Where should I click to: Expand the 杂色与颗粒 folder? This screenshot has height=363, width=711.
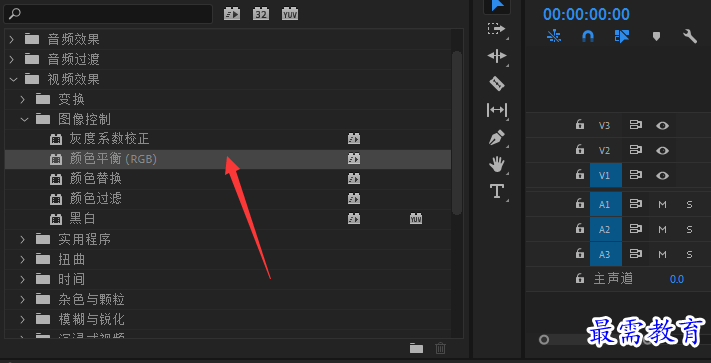point(23,299)
